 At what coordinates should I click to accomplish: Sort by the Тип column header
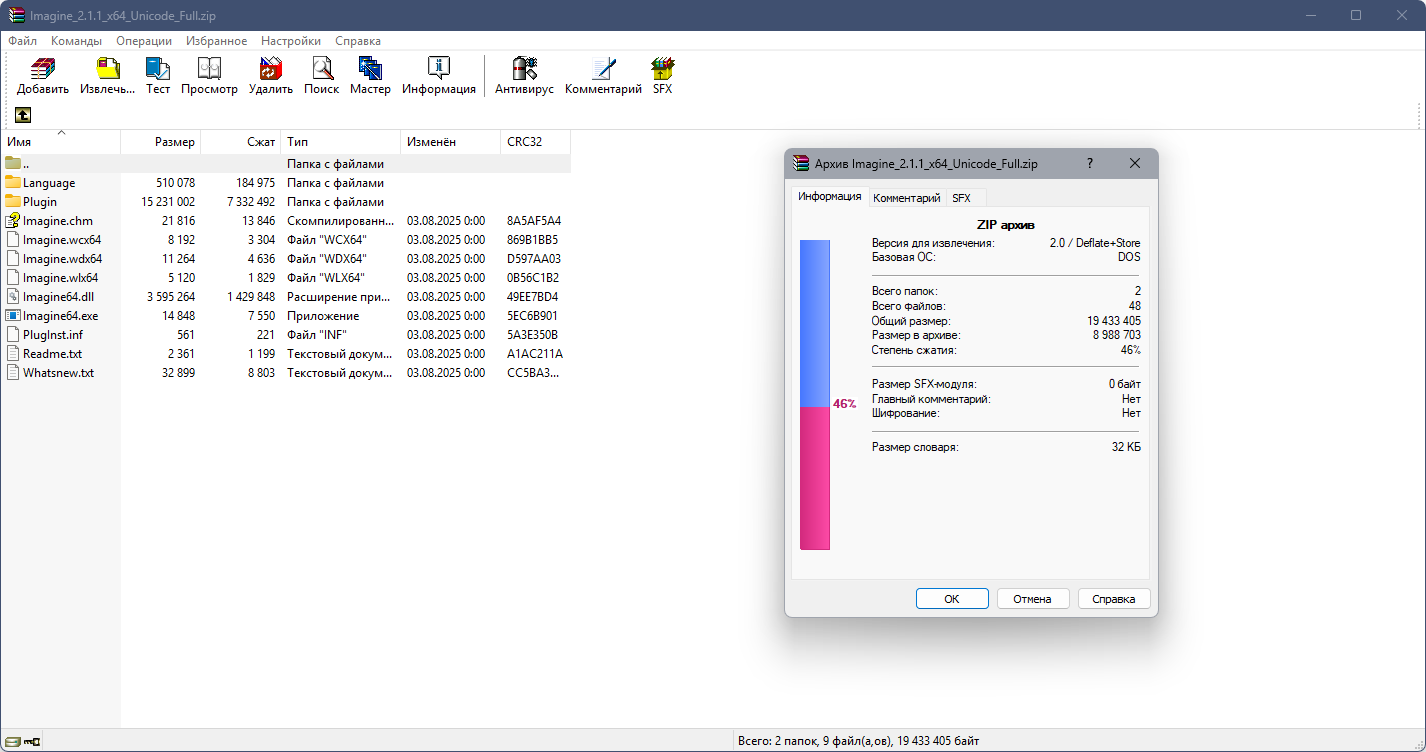(341, 142)
